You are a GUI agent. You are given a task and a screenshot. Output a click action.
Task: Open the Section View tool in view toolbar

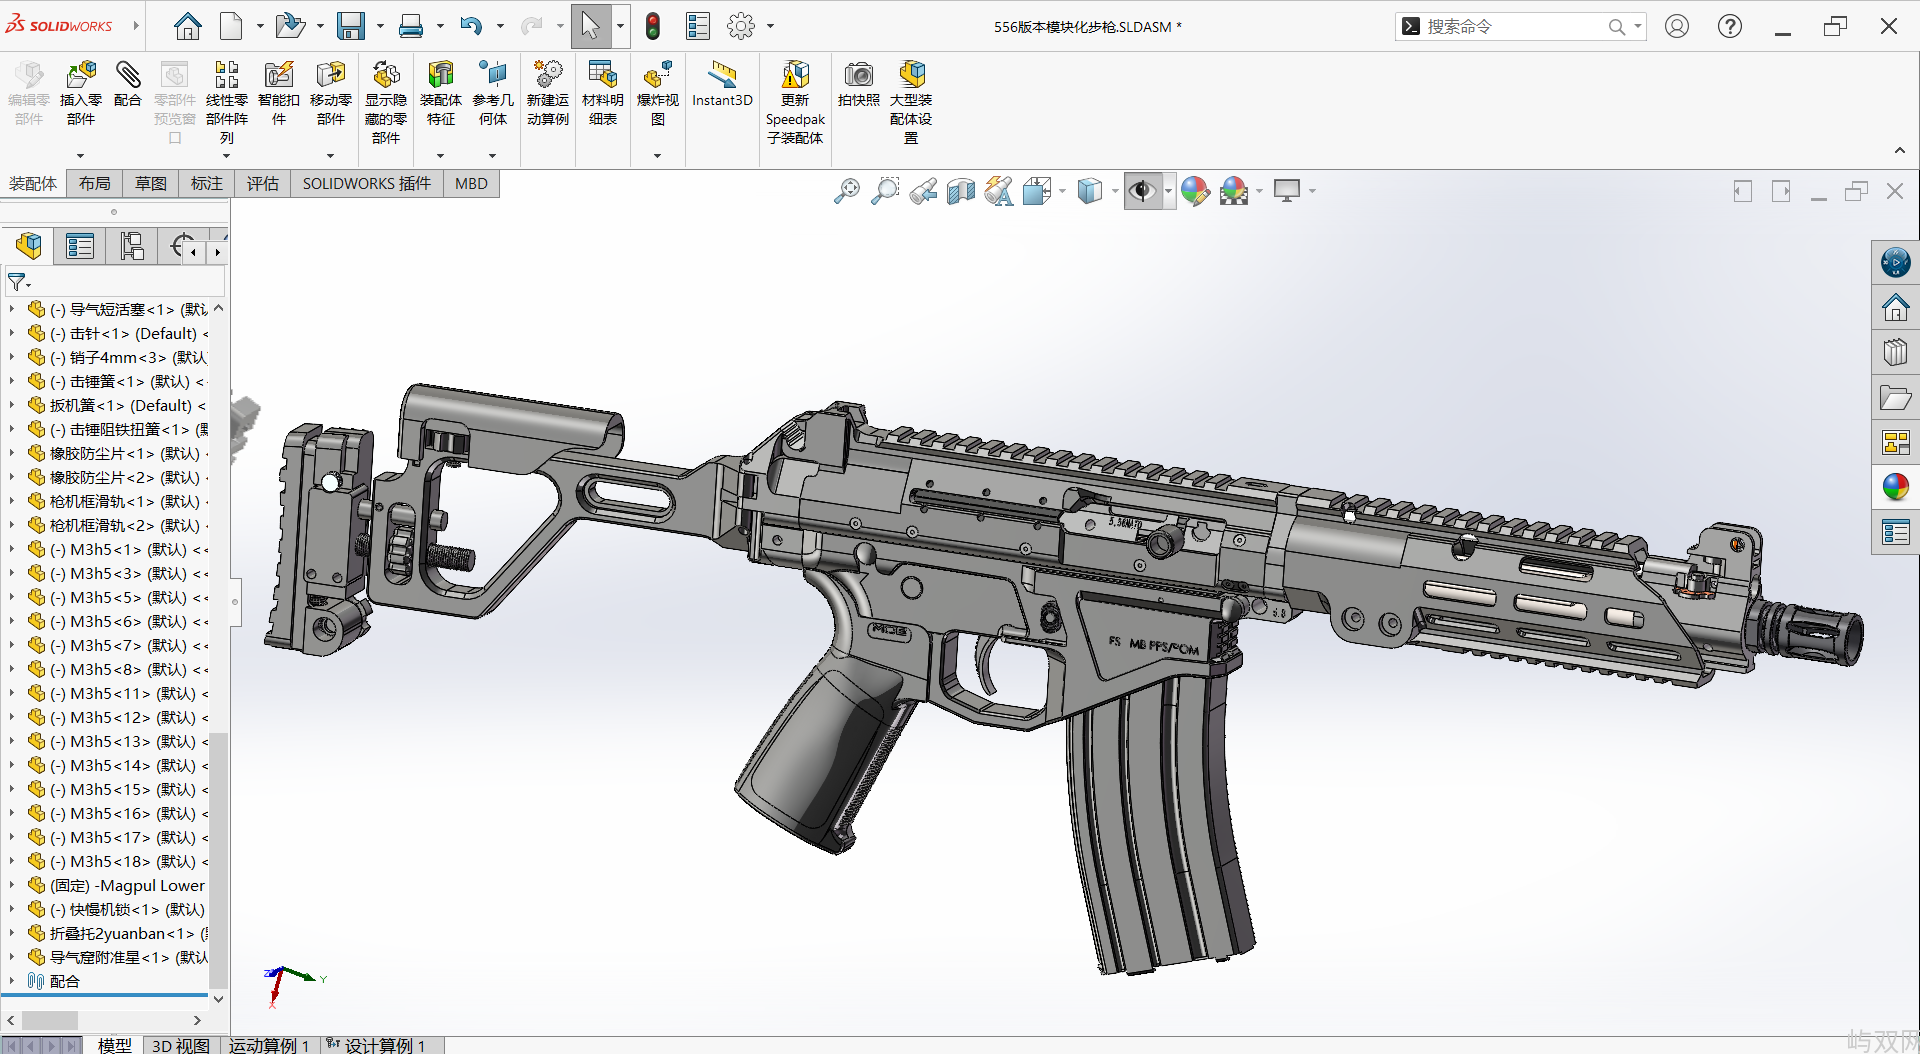960,191
